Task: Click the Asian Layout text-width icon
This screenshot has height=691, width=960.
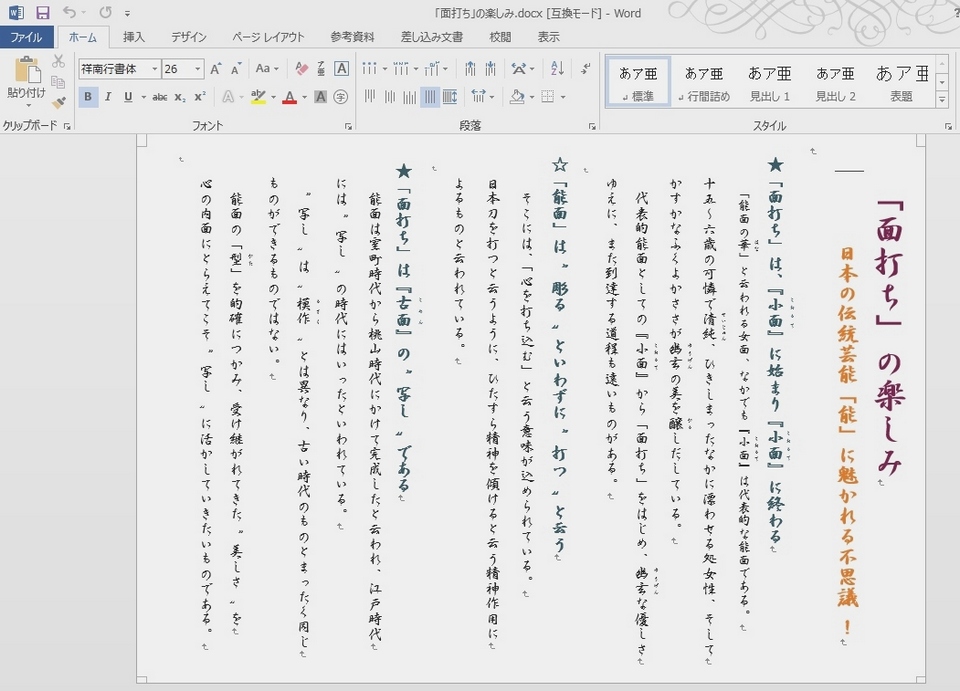Action: (x=519, y=69)
